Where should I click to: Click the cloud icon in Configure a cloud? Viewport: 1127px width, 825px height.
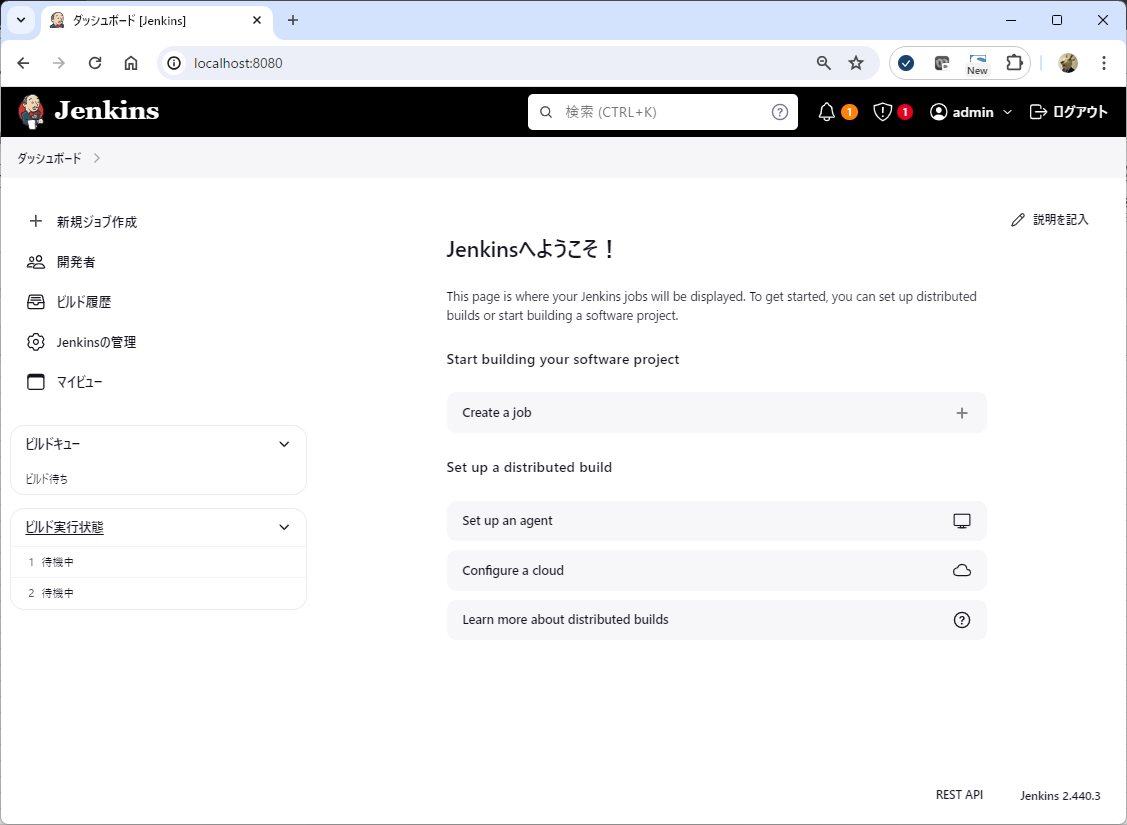(x=962, y=571)
